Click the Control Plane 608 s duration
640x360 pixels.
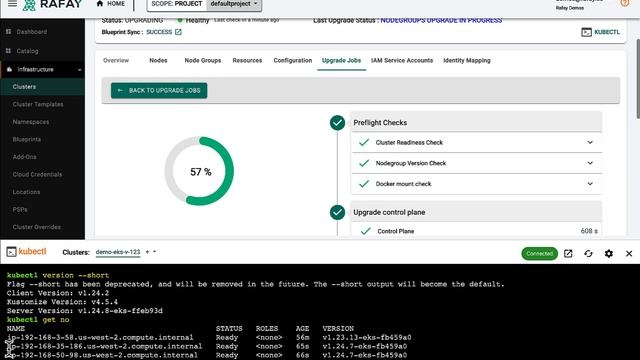tap(589, 231)
